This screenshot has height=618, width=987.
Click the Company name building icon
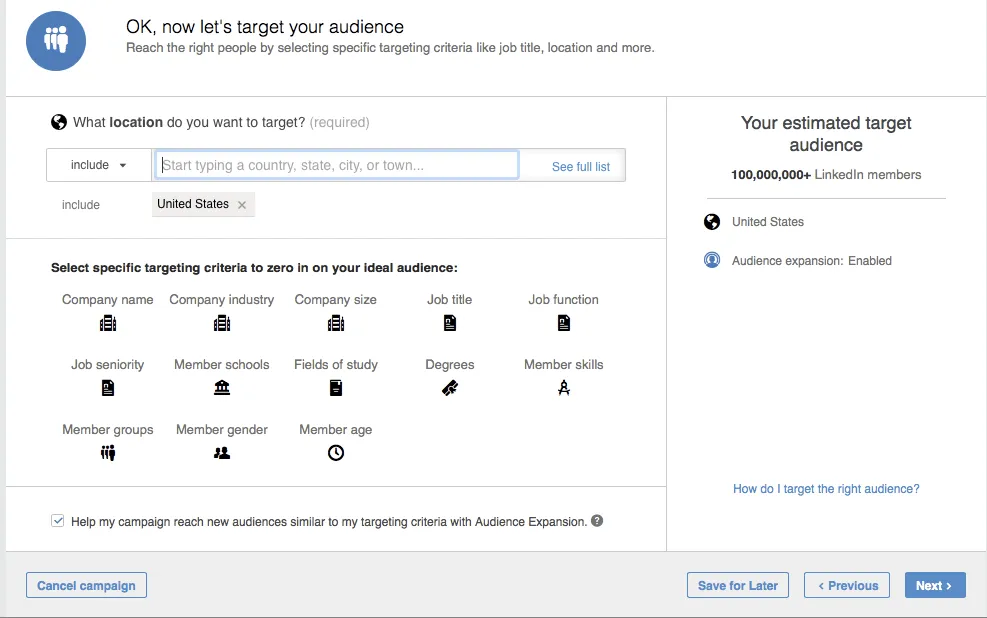108,323
